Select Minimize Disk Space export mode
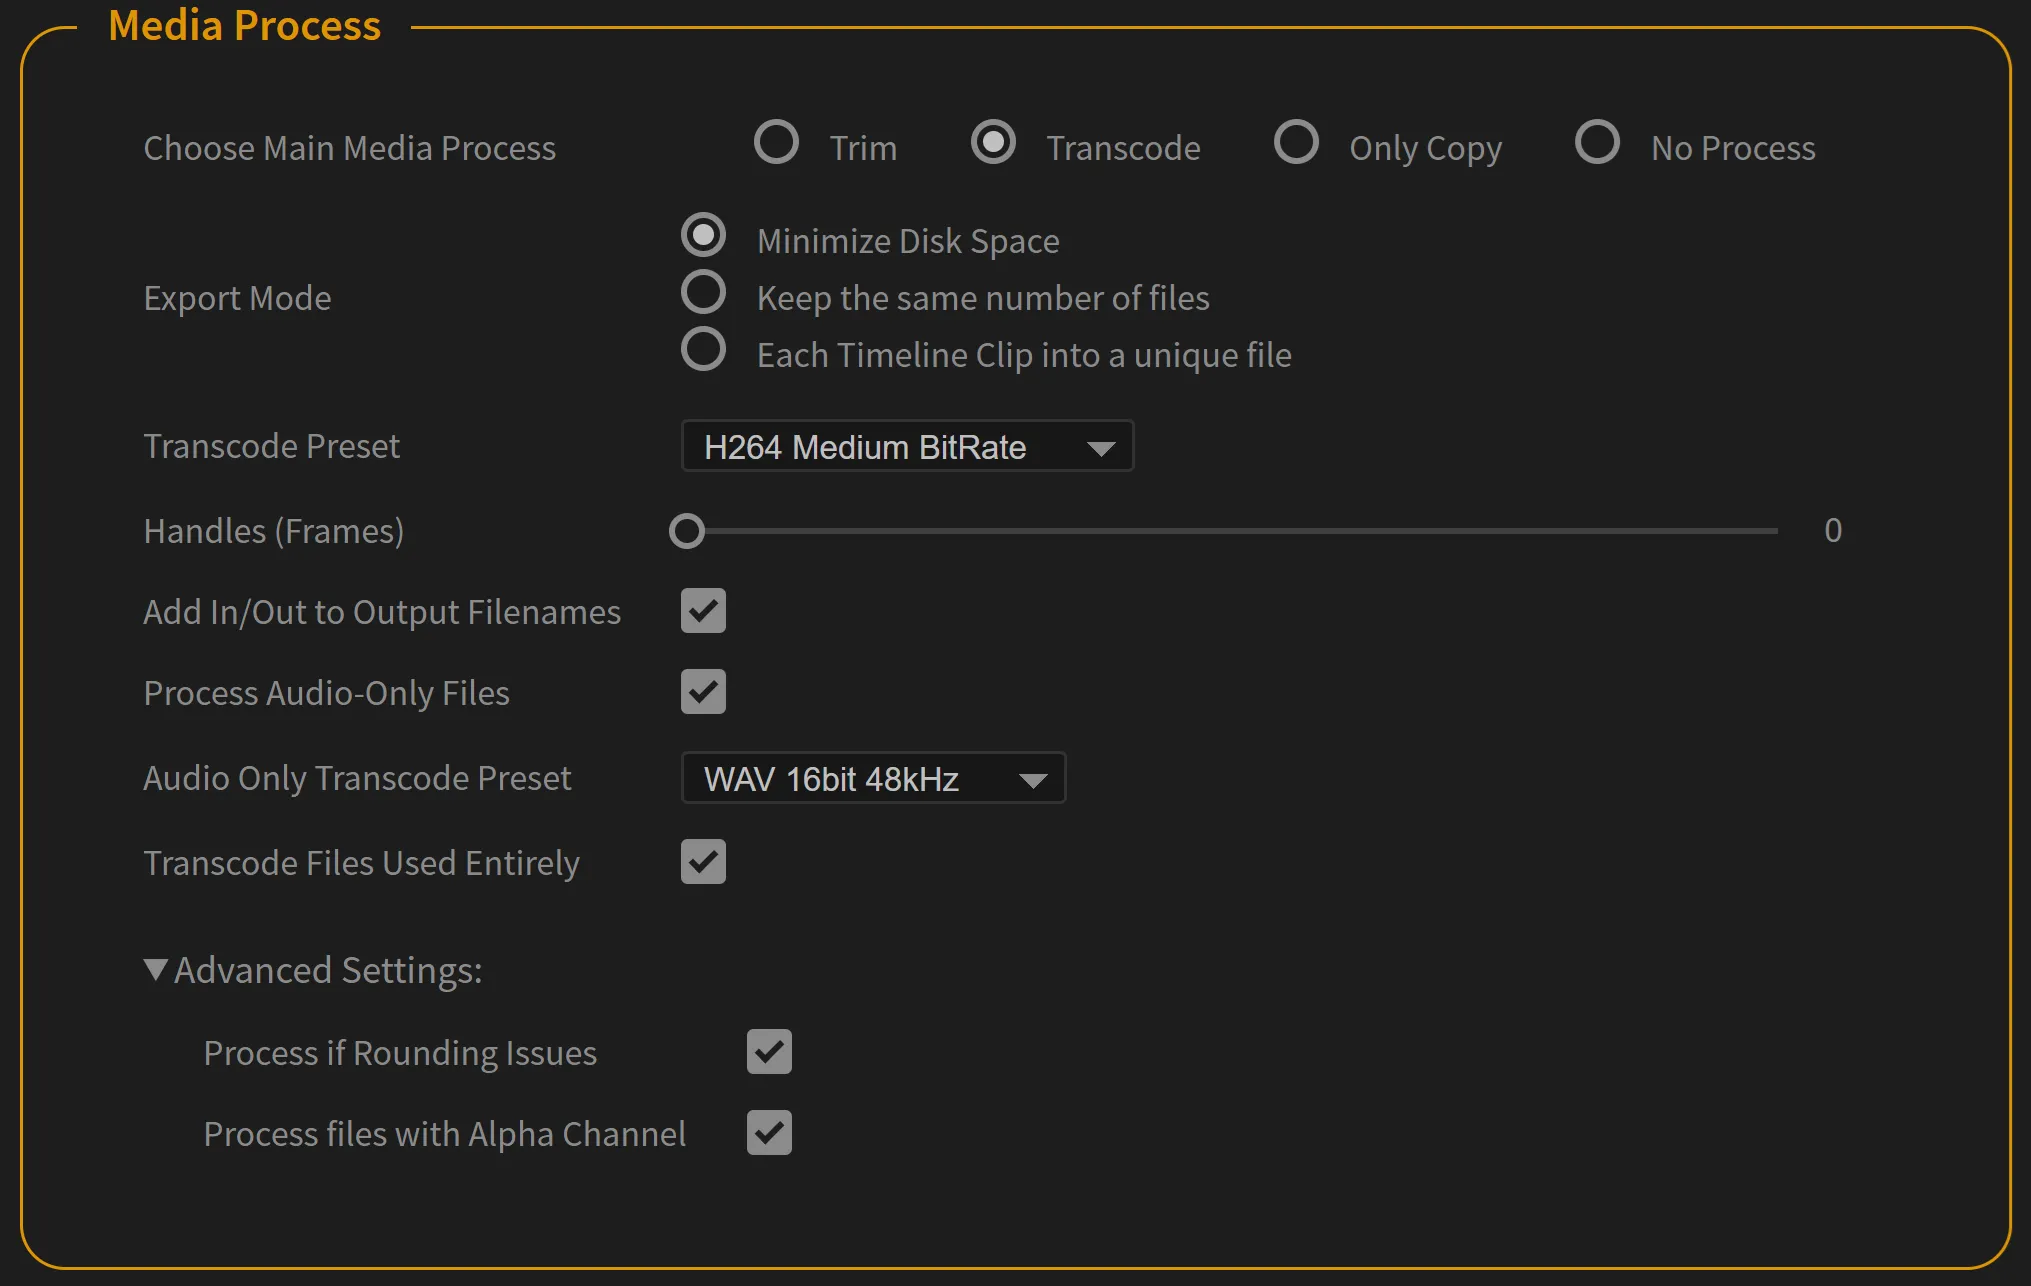The height and width of the screenshot is (1286, 2031). [x=704, y=235]
